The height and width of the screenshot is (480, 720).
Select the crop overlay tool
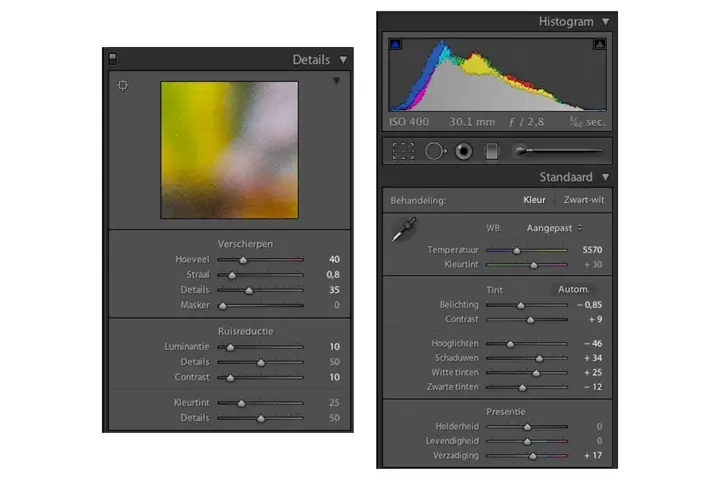click(403, 151)
